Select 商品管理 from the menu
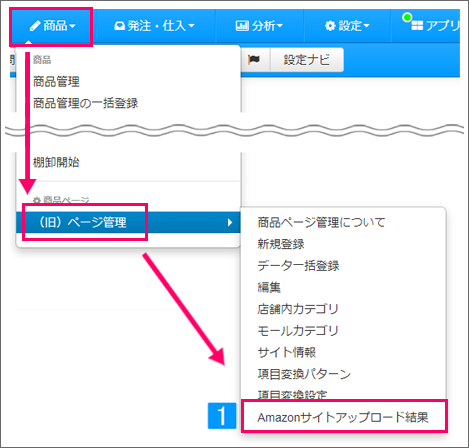 tap(56, 81)
